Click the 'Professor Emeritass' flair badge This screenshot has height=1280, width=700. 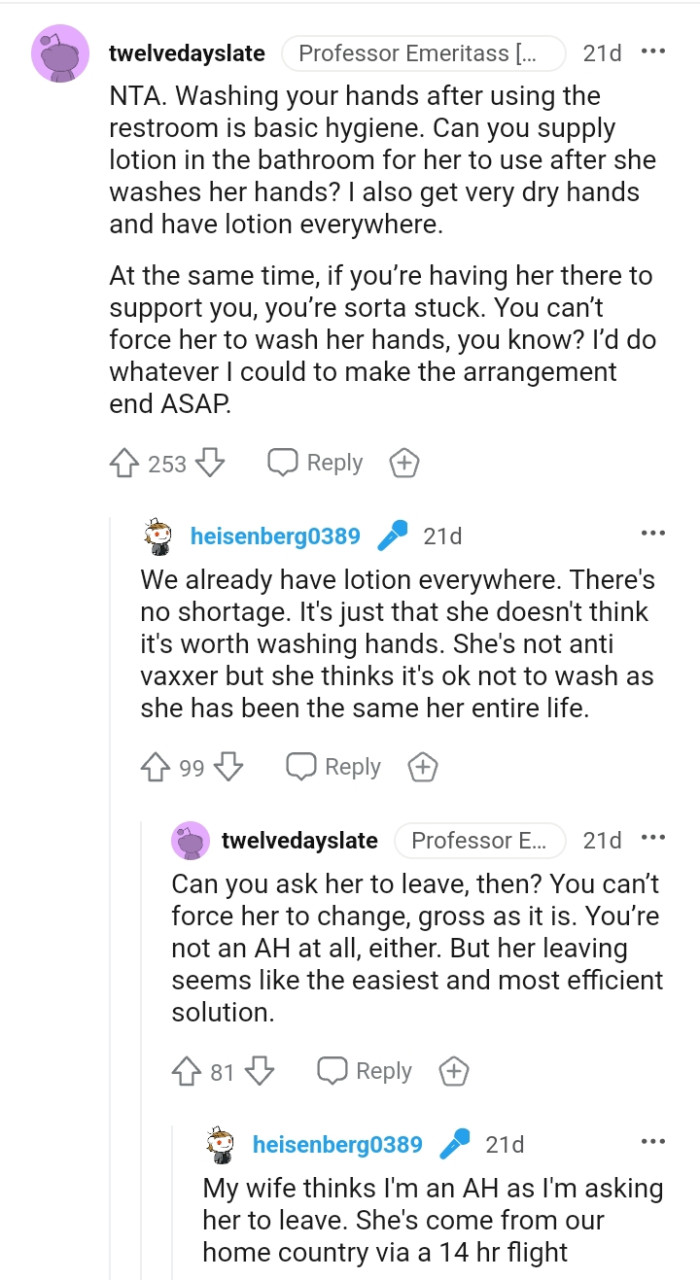click(423, 53)
